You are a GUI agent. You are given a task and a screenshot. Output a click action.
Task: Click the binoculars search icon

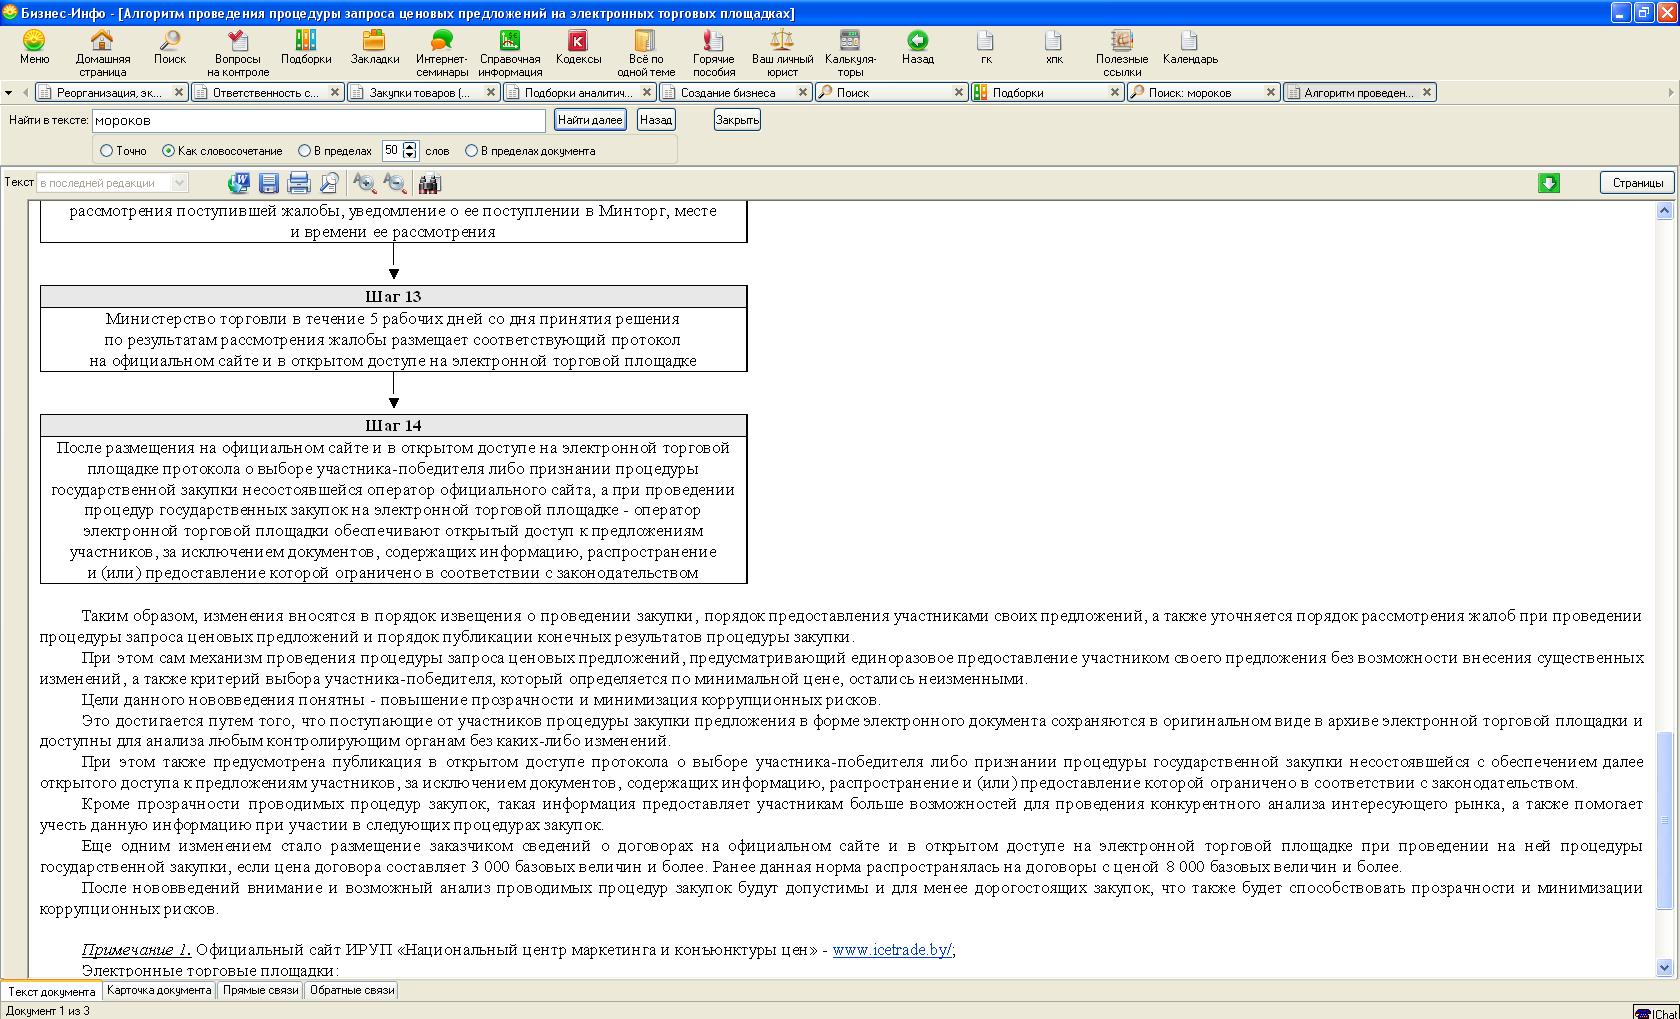click(429, 183)
